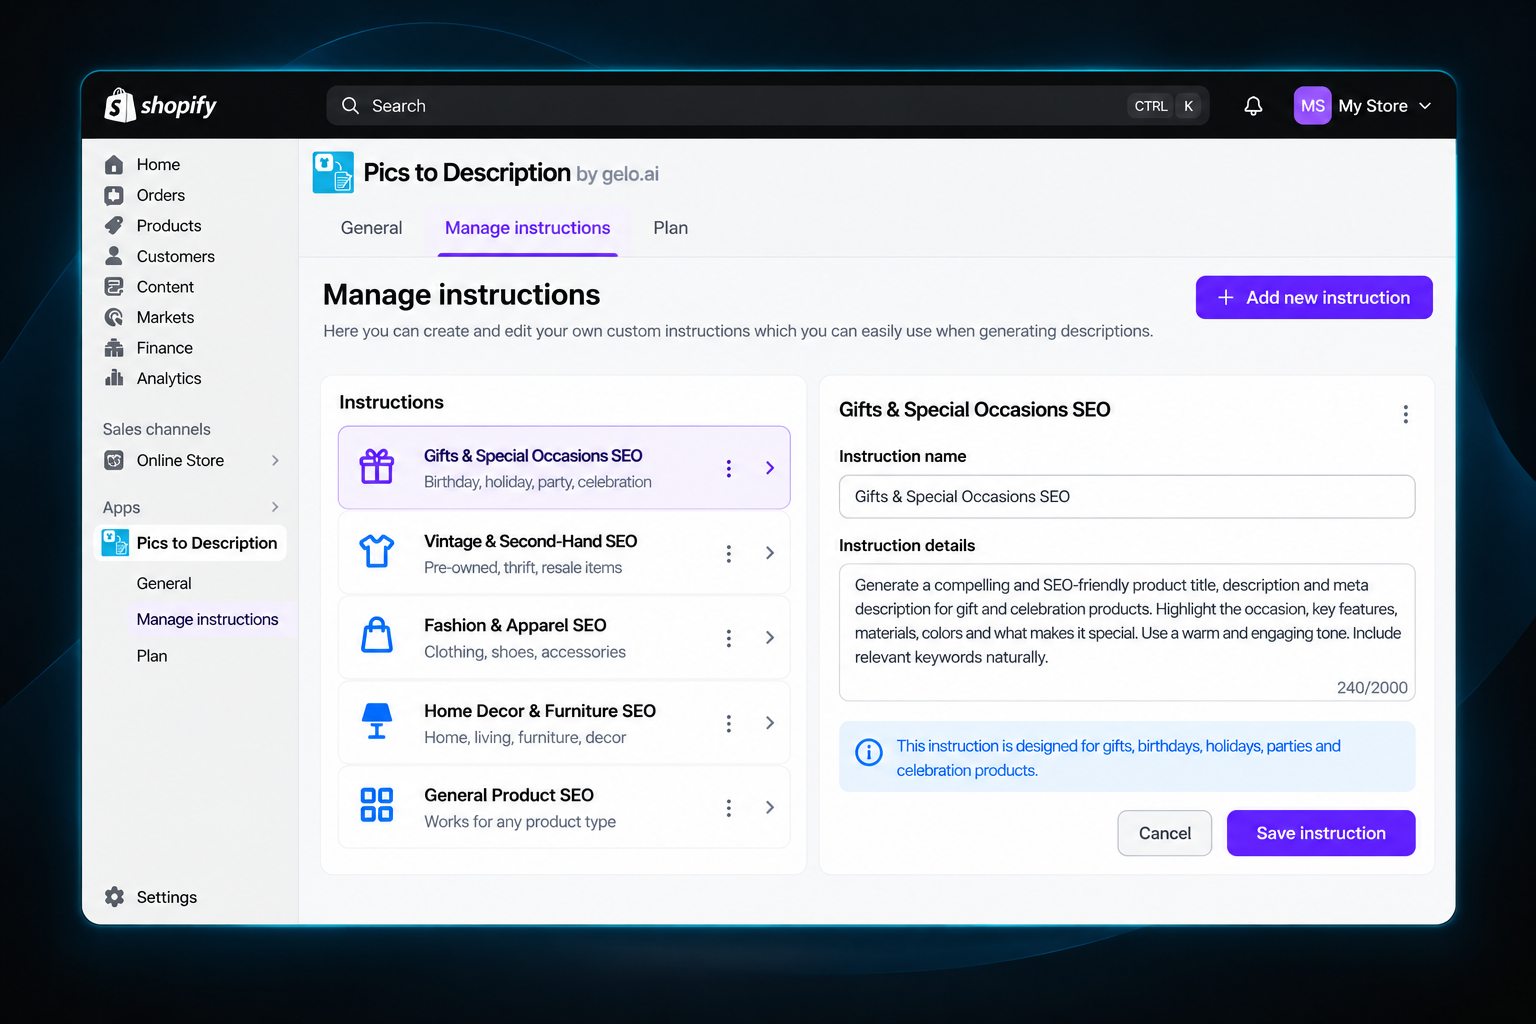This screenshot has width=1536, height=1024.
Task: Expand the Online Store sales channel chevron
Action: coord(275,460)
